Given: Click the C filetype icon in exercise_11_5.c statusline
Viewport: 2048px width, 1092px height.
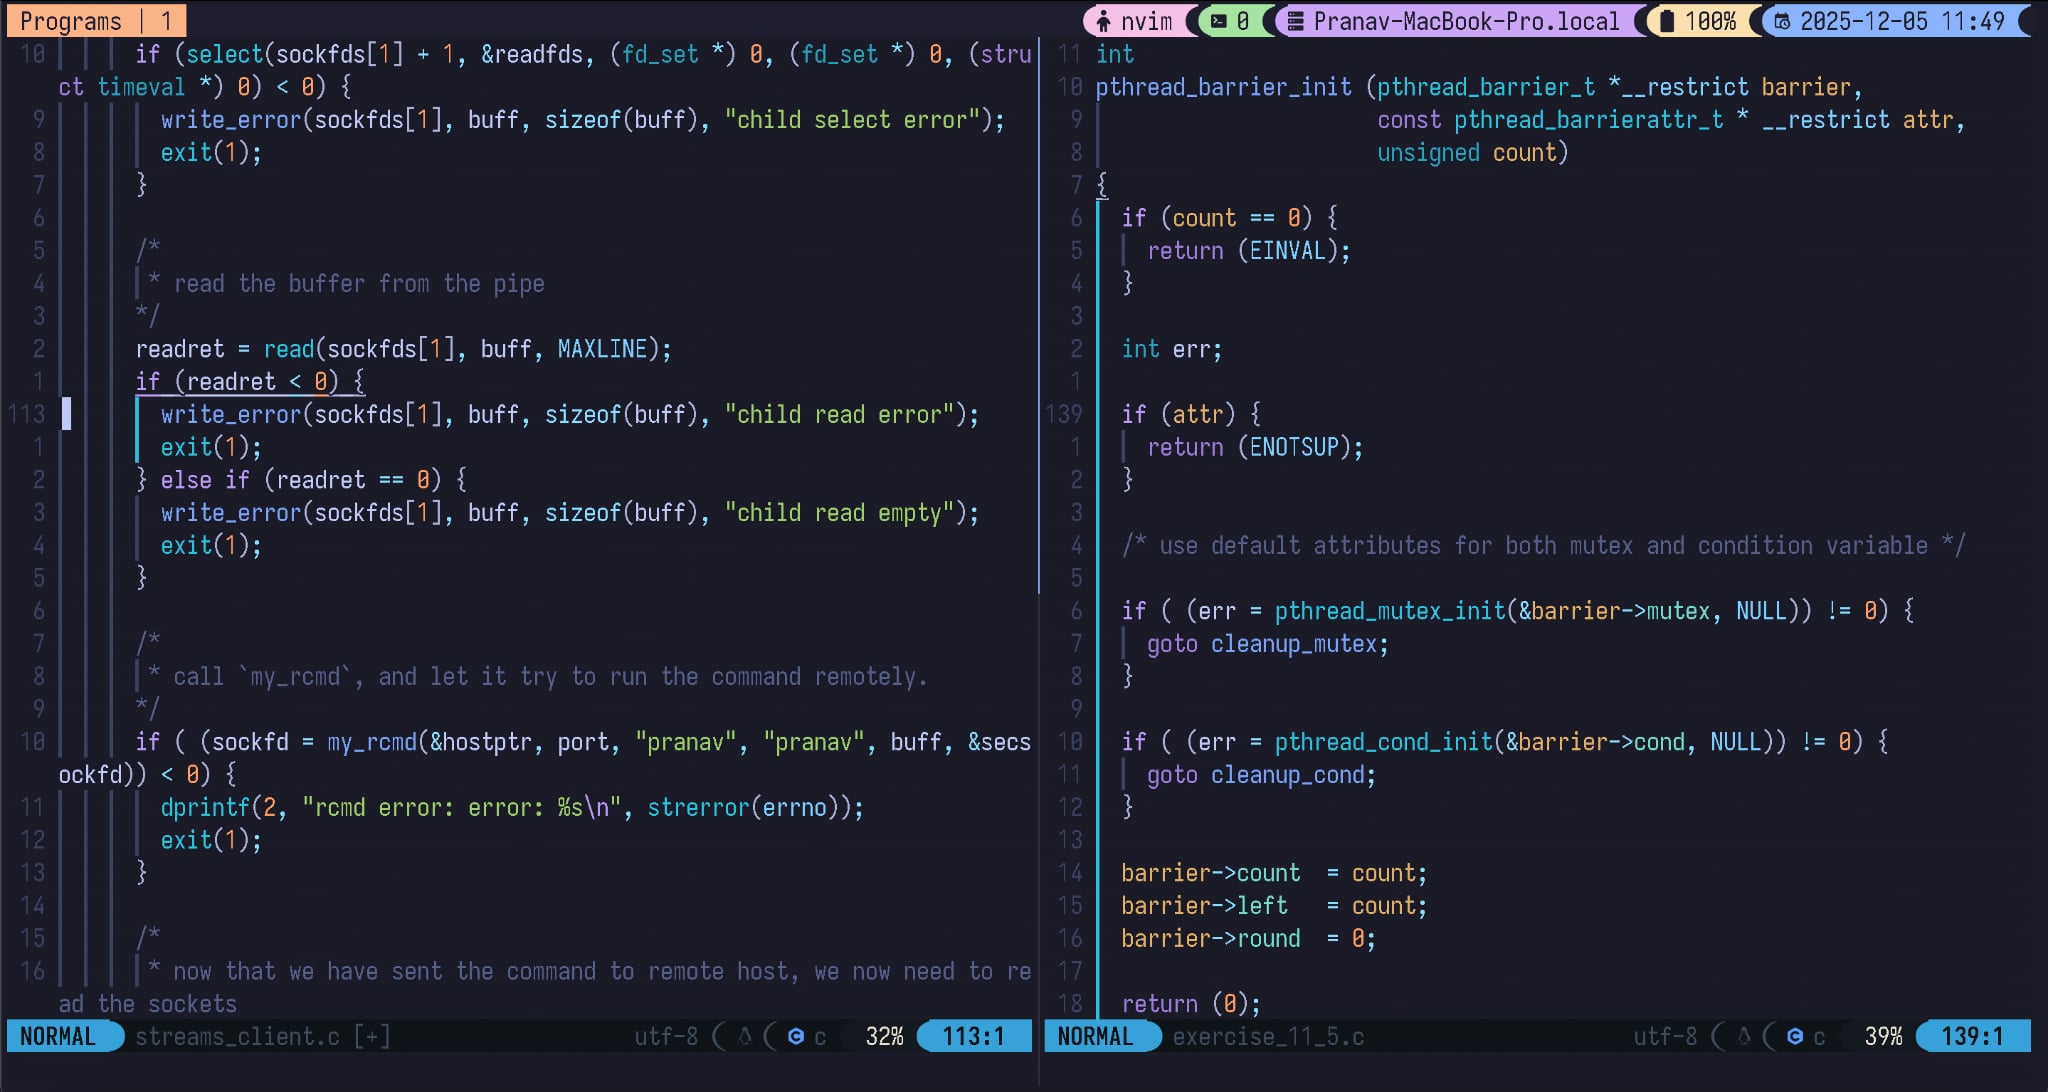Looking at the screenshot, I should (1795, 1037).
